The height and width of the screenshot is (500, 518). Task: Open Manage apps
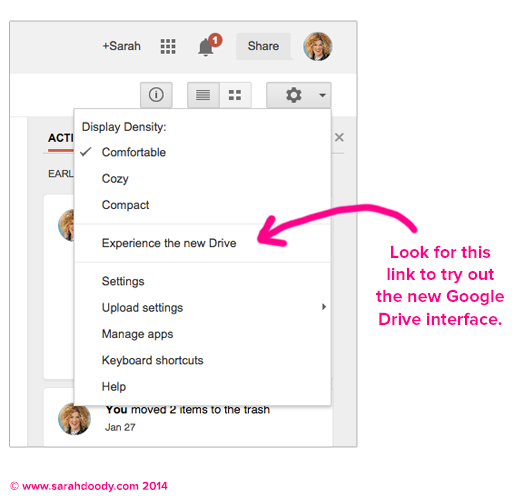[203, 334]
